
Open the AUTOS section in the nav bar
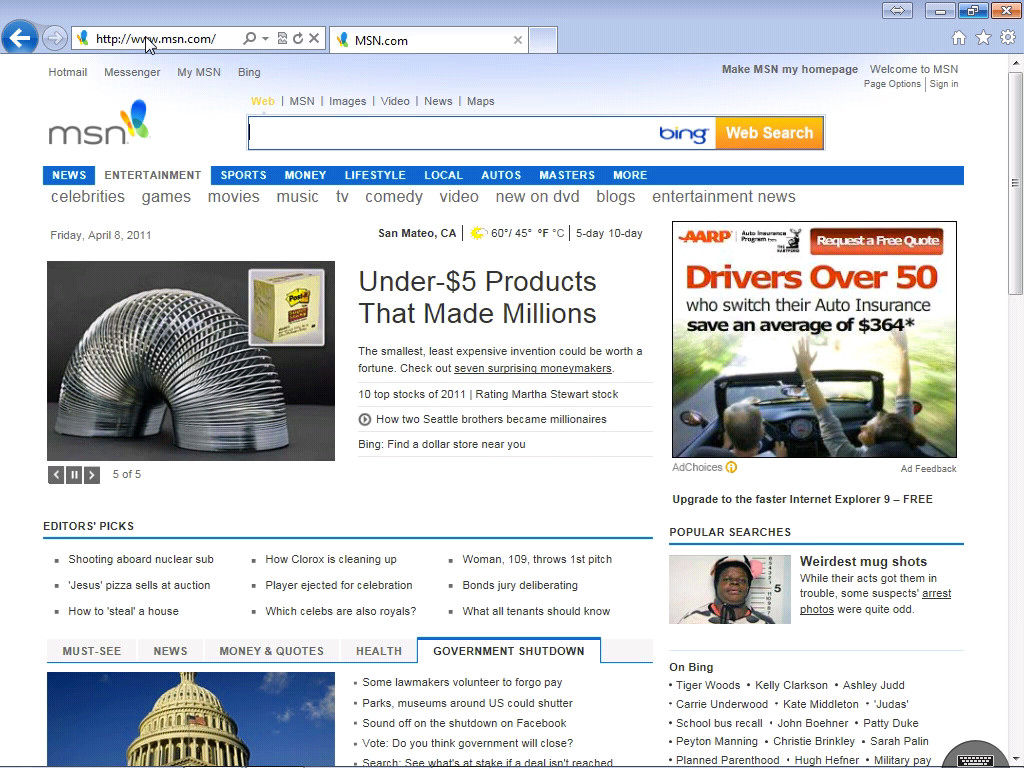pos(501,175)
